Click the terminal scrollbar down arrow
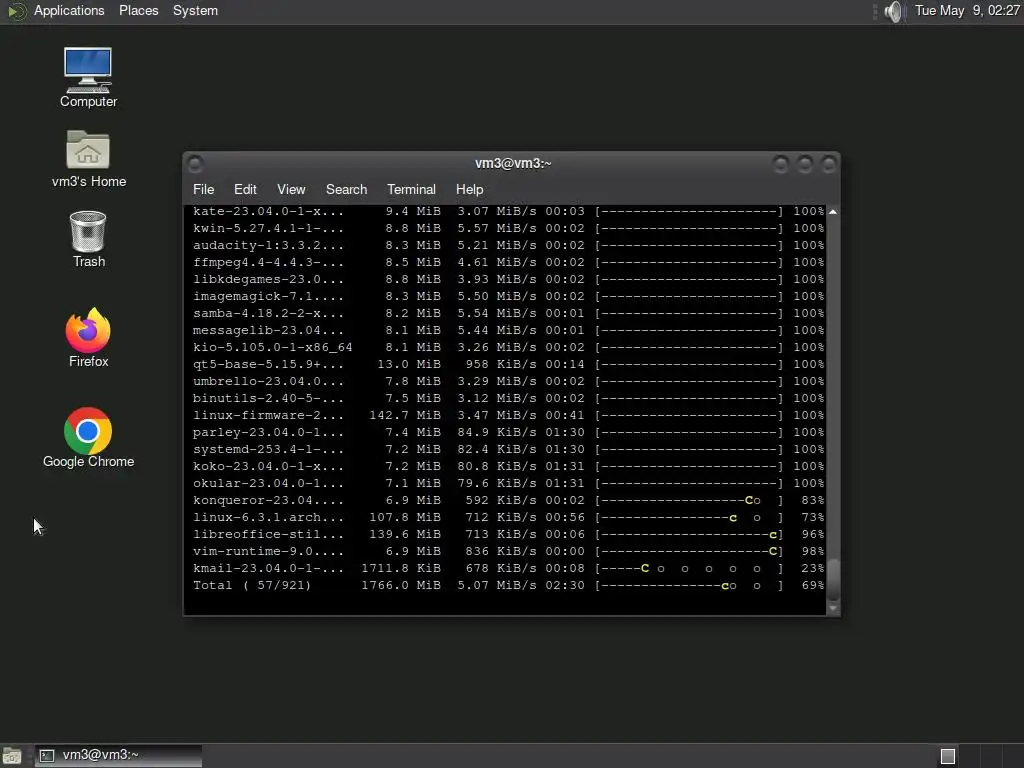1024x768 pixels. click(x=833, y=608)
